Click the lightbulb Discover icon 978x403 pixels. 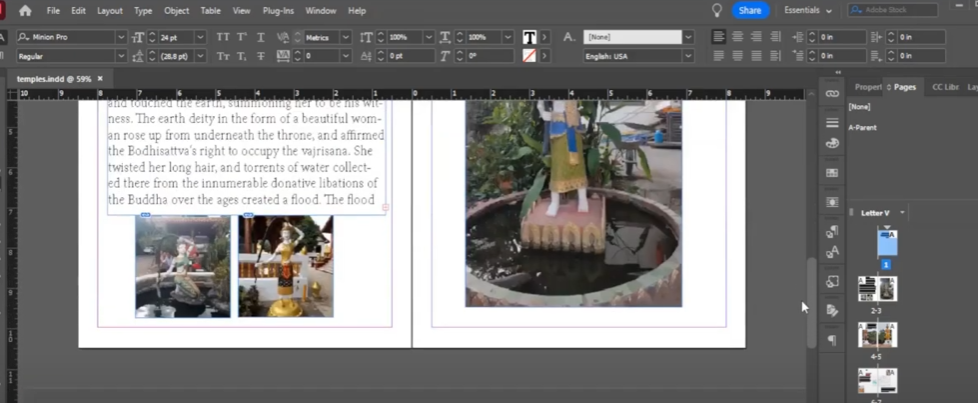pos(716,10)
